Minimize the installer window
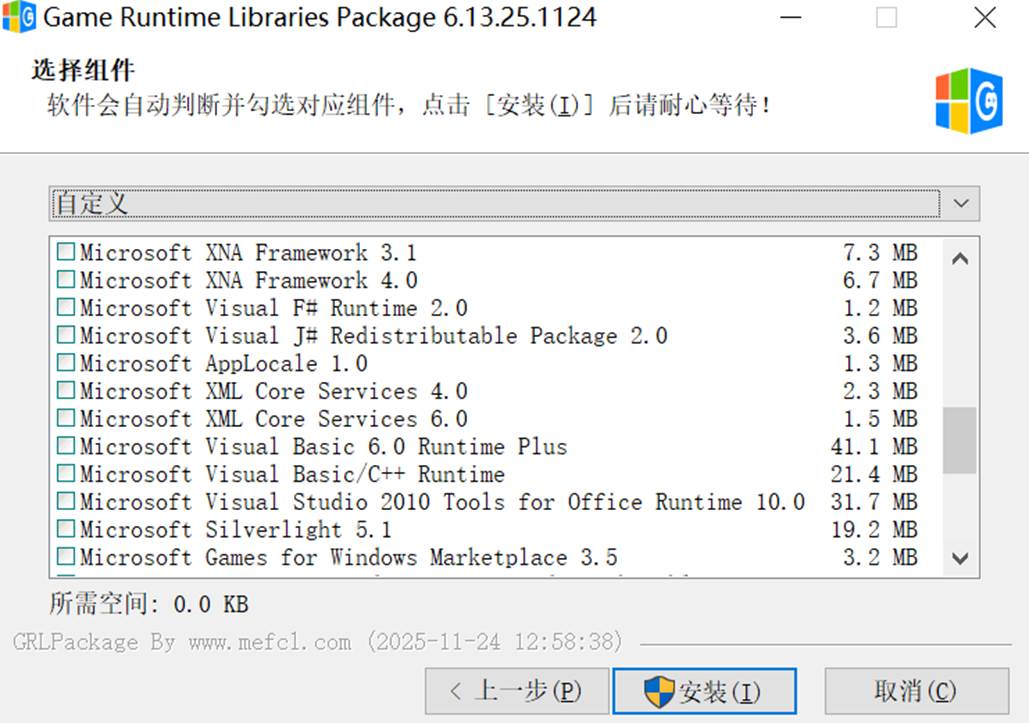This screenshot has width=1029, height=723. click(791, 18)
